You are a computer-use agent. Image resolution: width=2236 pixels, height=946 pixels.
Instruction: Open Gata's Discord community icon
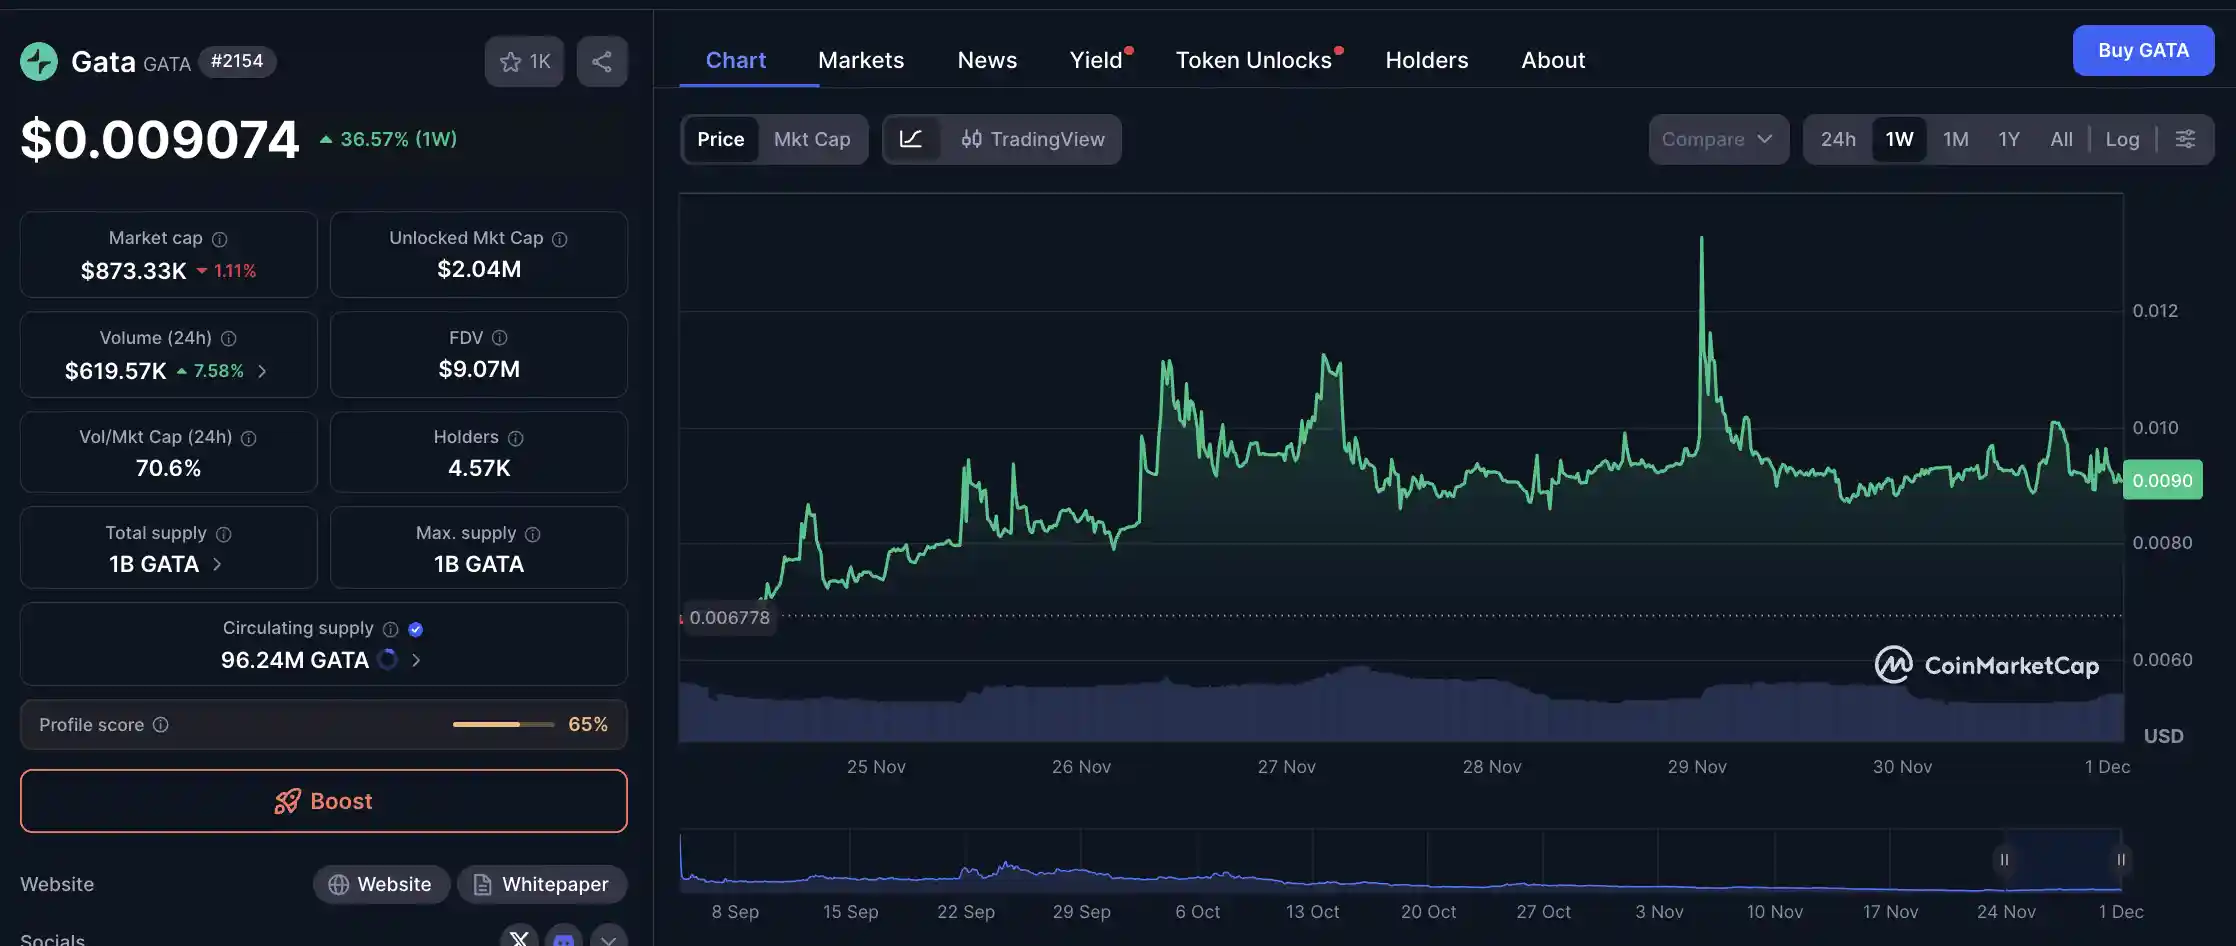563,938
